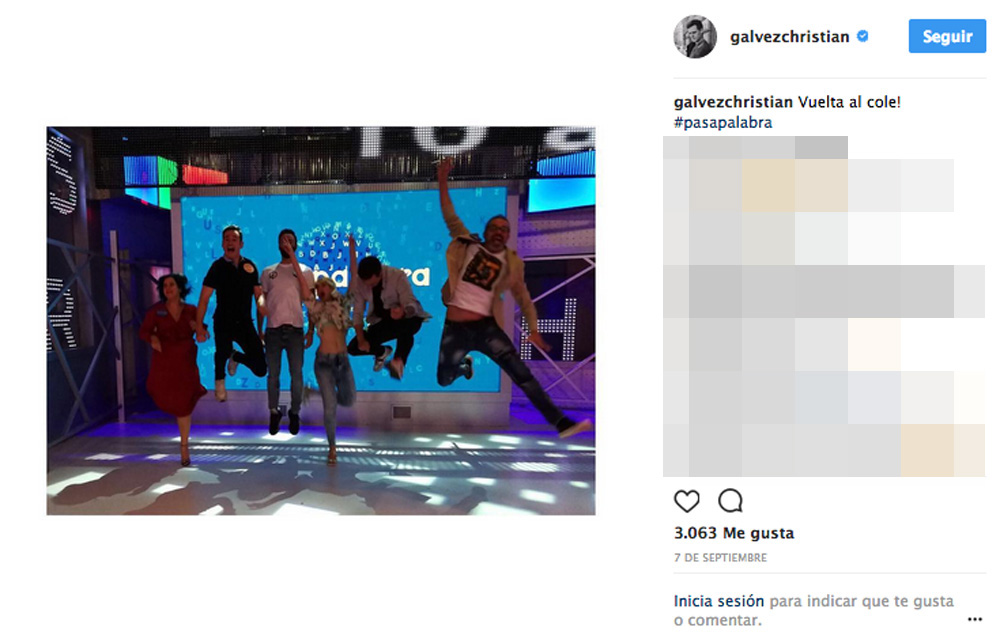View who liked via 3.063 Me gusta
This screenshot has width=1000, height=635.
(x=734, y=533)
